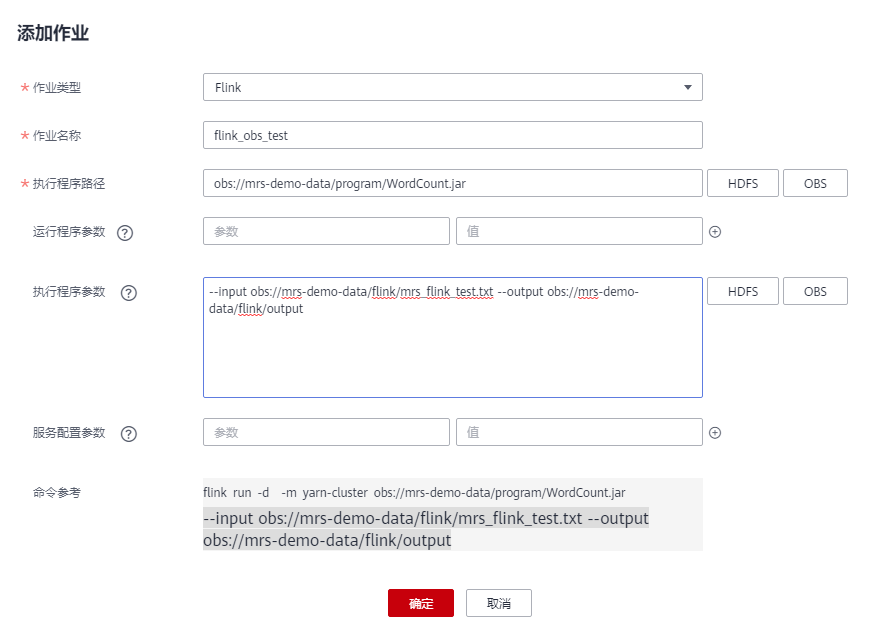Cancel the dialog with 取消
Screen dimensions: 889x638
point(498,603)
